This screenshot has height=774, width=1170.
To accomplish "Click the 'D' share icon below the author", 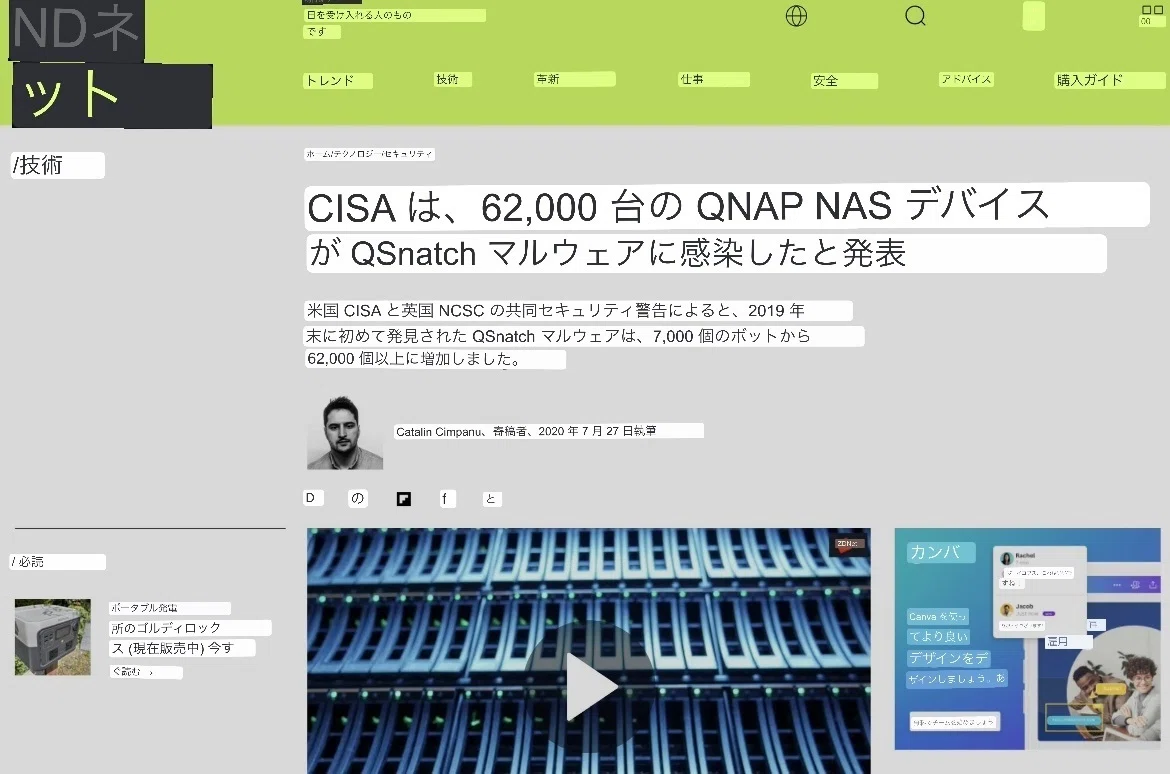I will (313, 498).
